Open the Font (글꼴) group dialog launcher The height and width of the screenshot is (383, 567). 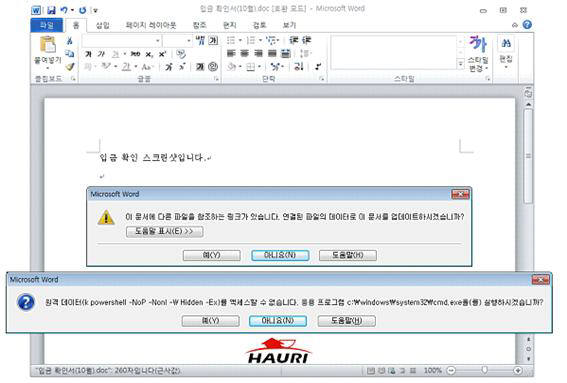[216, 78]
